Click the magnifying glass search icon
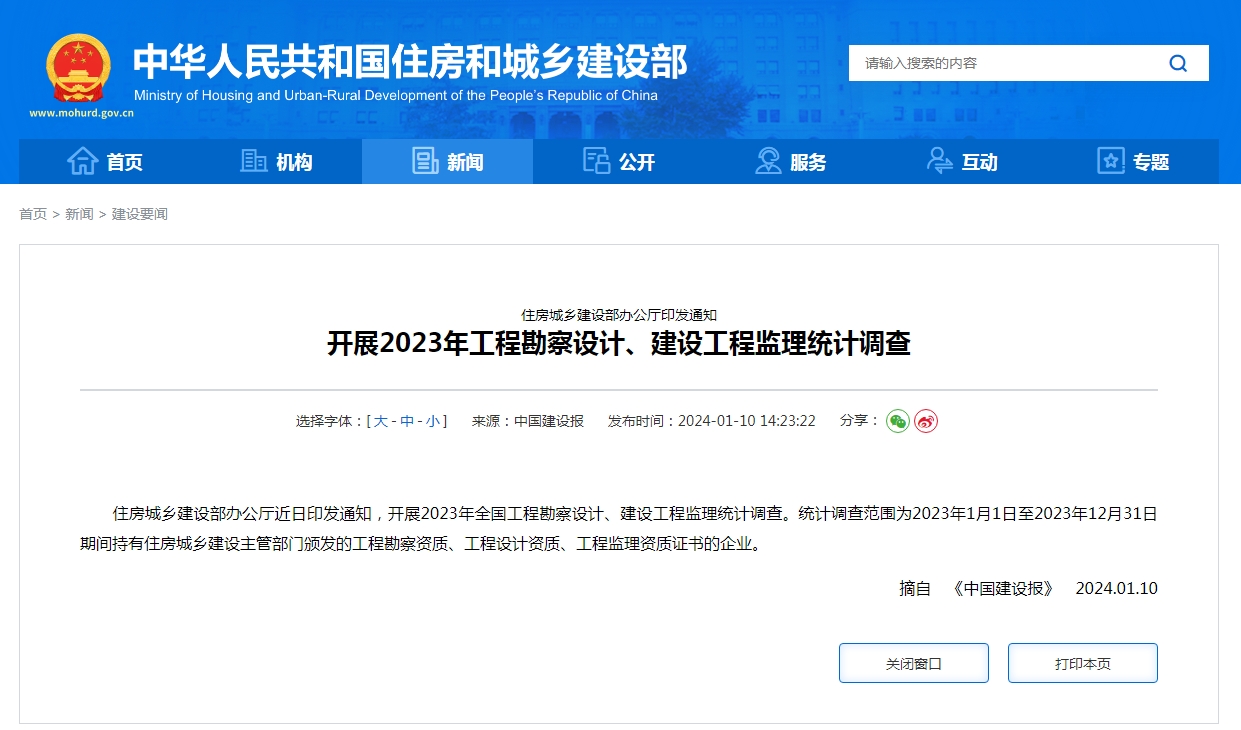 1178,62
